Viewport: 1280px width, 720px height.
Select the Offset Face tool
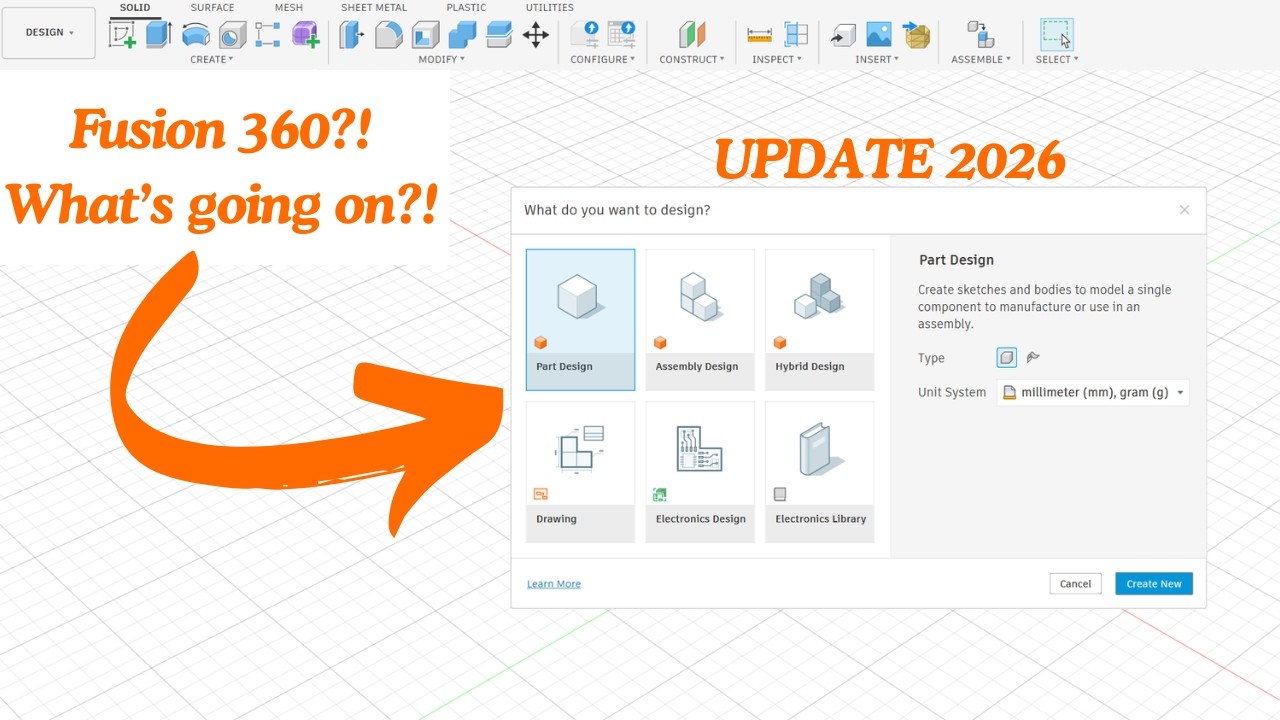499,35
